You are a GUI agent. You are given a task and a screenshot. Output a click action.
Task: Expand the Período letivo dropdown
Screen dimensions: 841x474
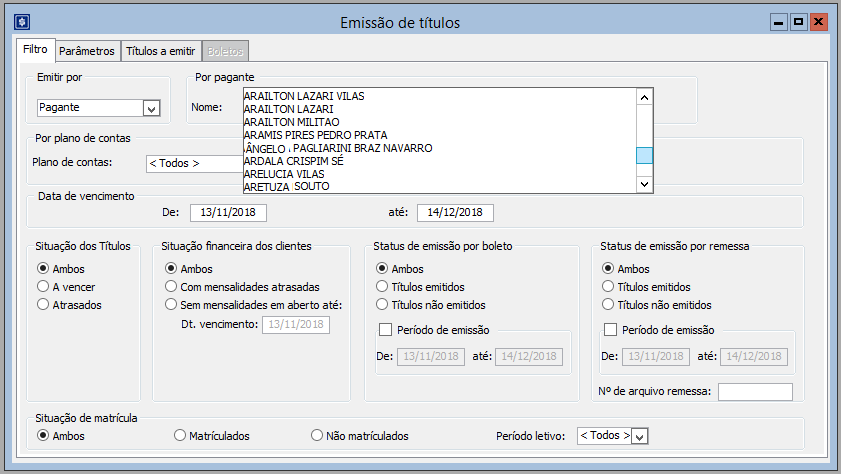coord(640,436)
